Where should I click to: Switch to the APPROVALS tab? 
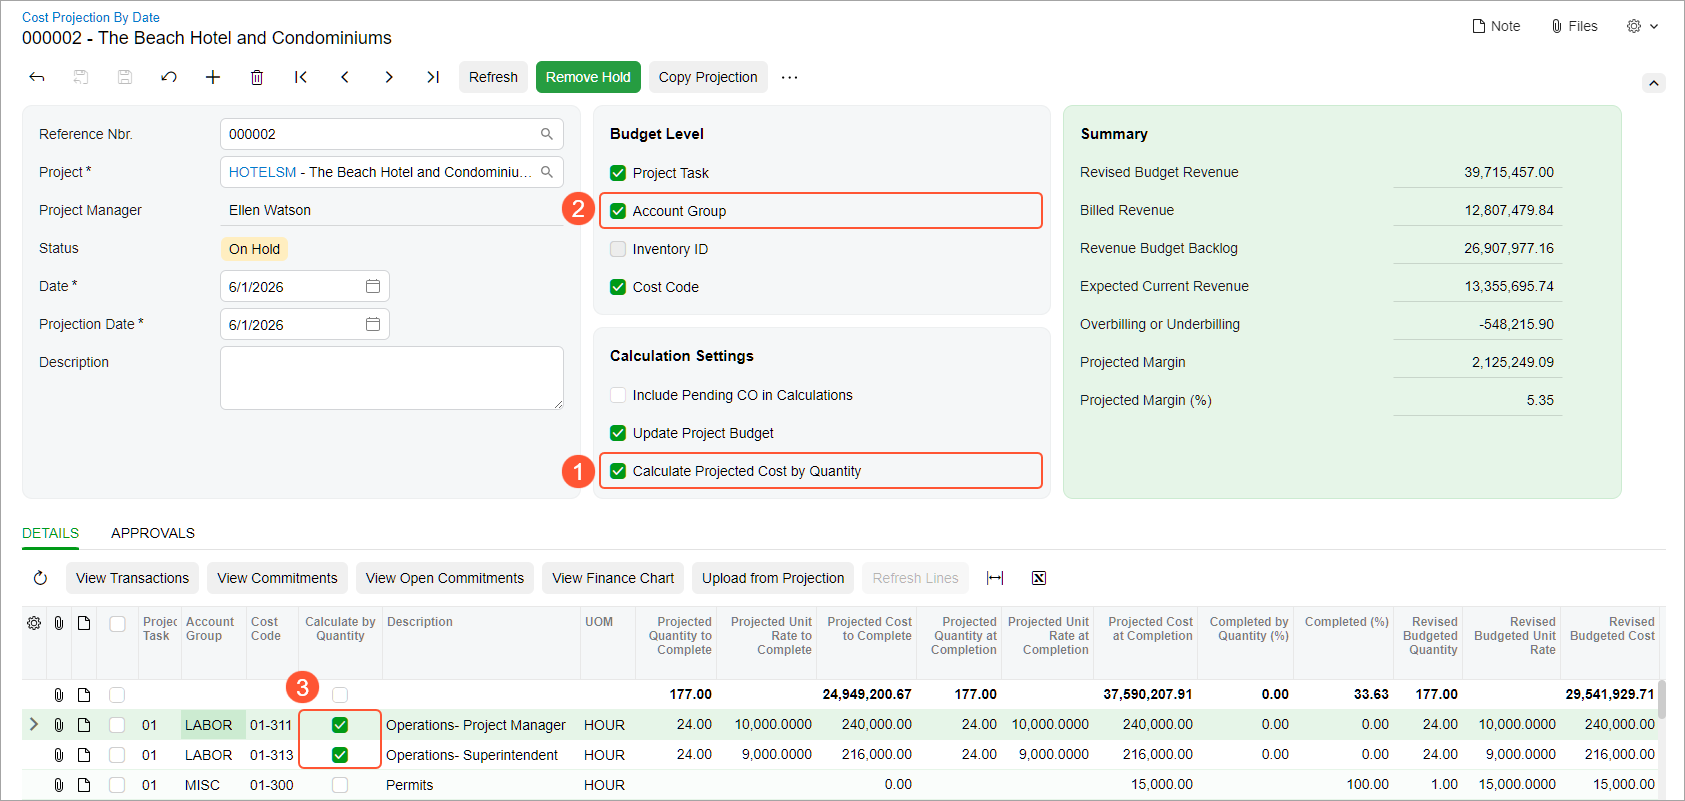(x=153, y=533)
